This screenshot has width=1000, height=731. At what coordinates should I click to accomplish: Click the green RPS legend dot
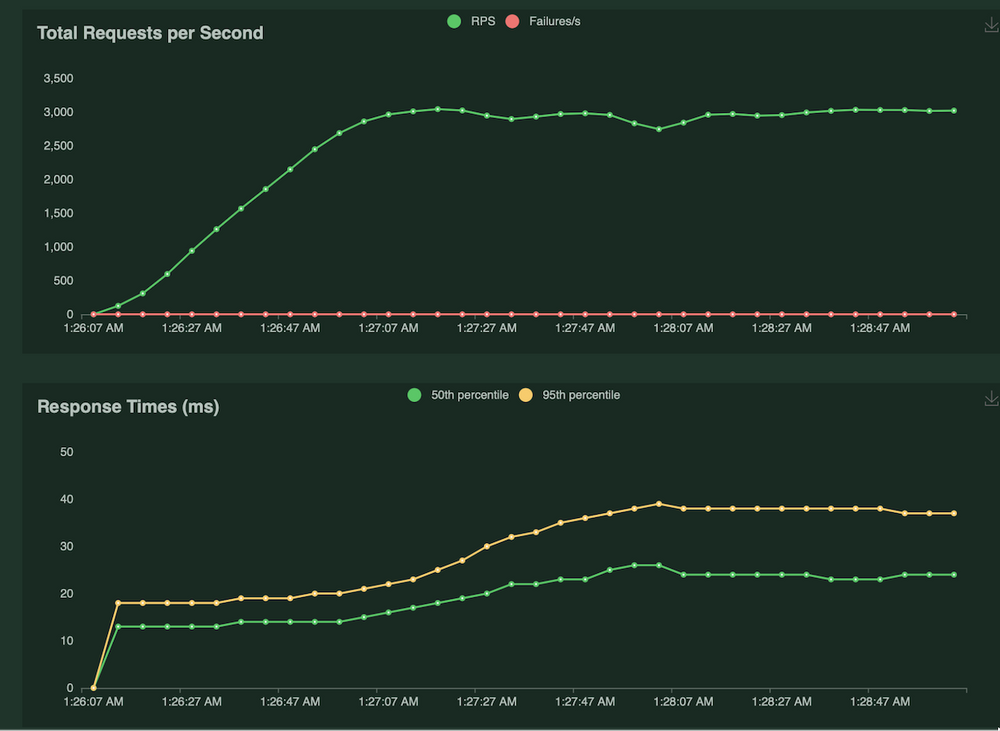click(x=453, y=20)
